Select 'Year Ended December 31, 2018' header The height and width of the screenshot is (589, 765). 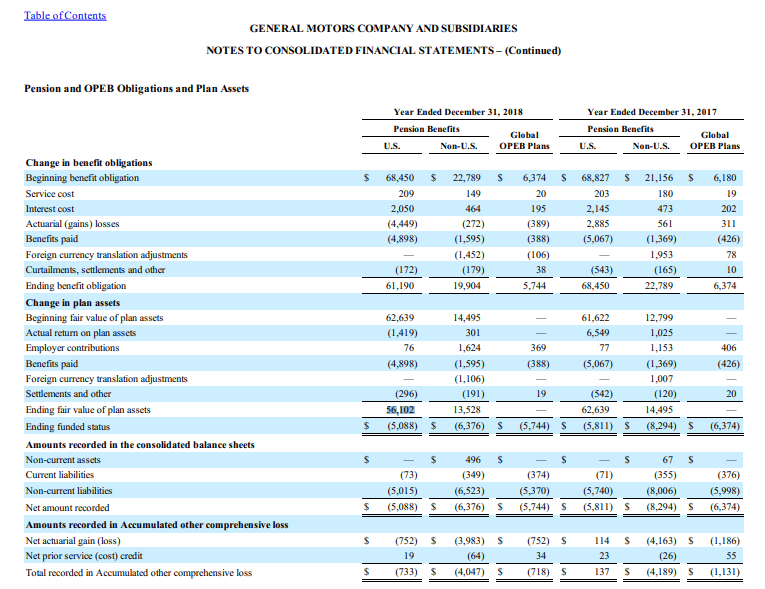point(458,112)
